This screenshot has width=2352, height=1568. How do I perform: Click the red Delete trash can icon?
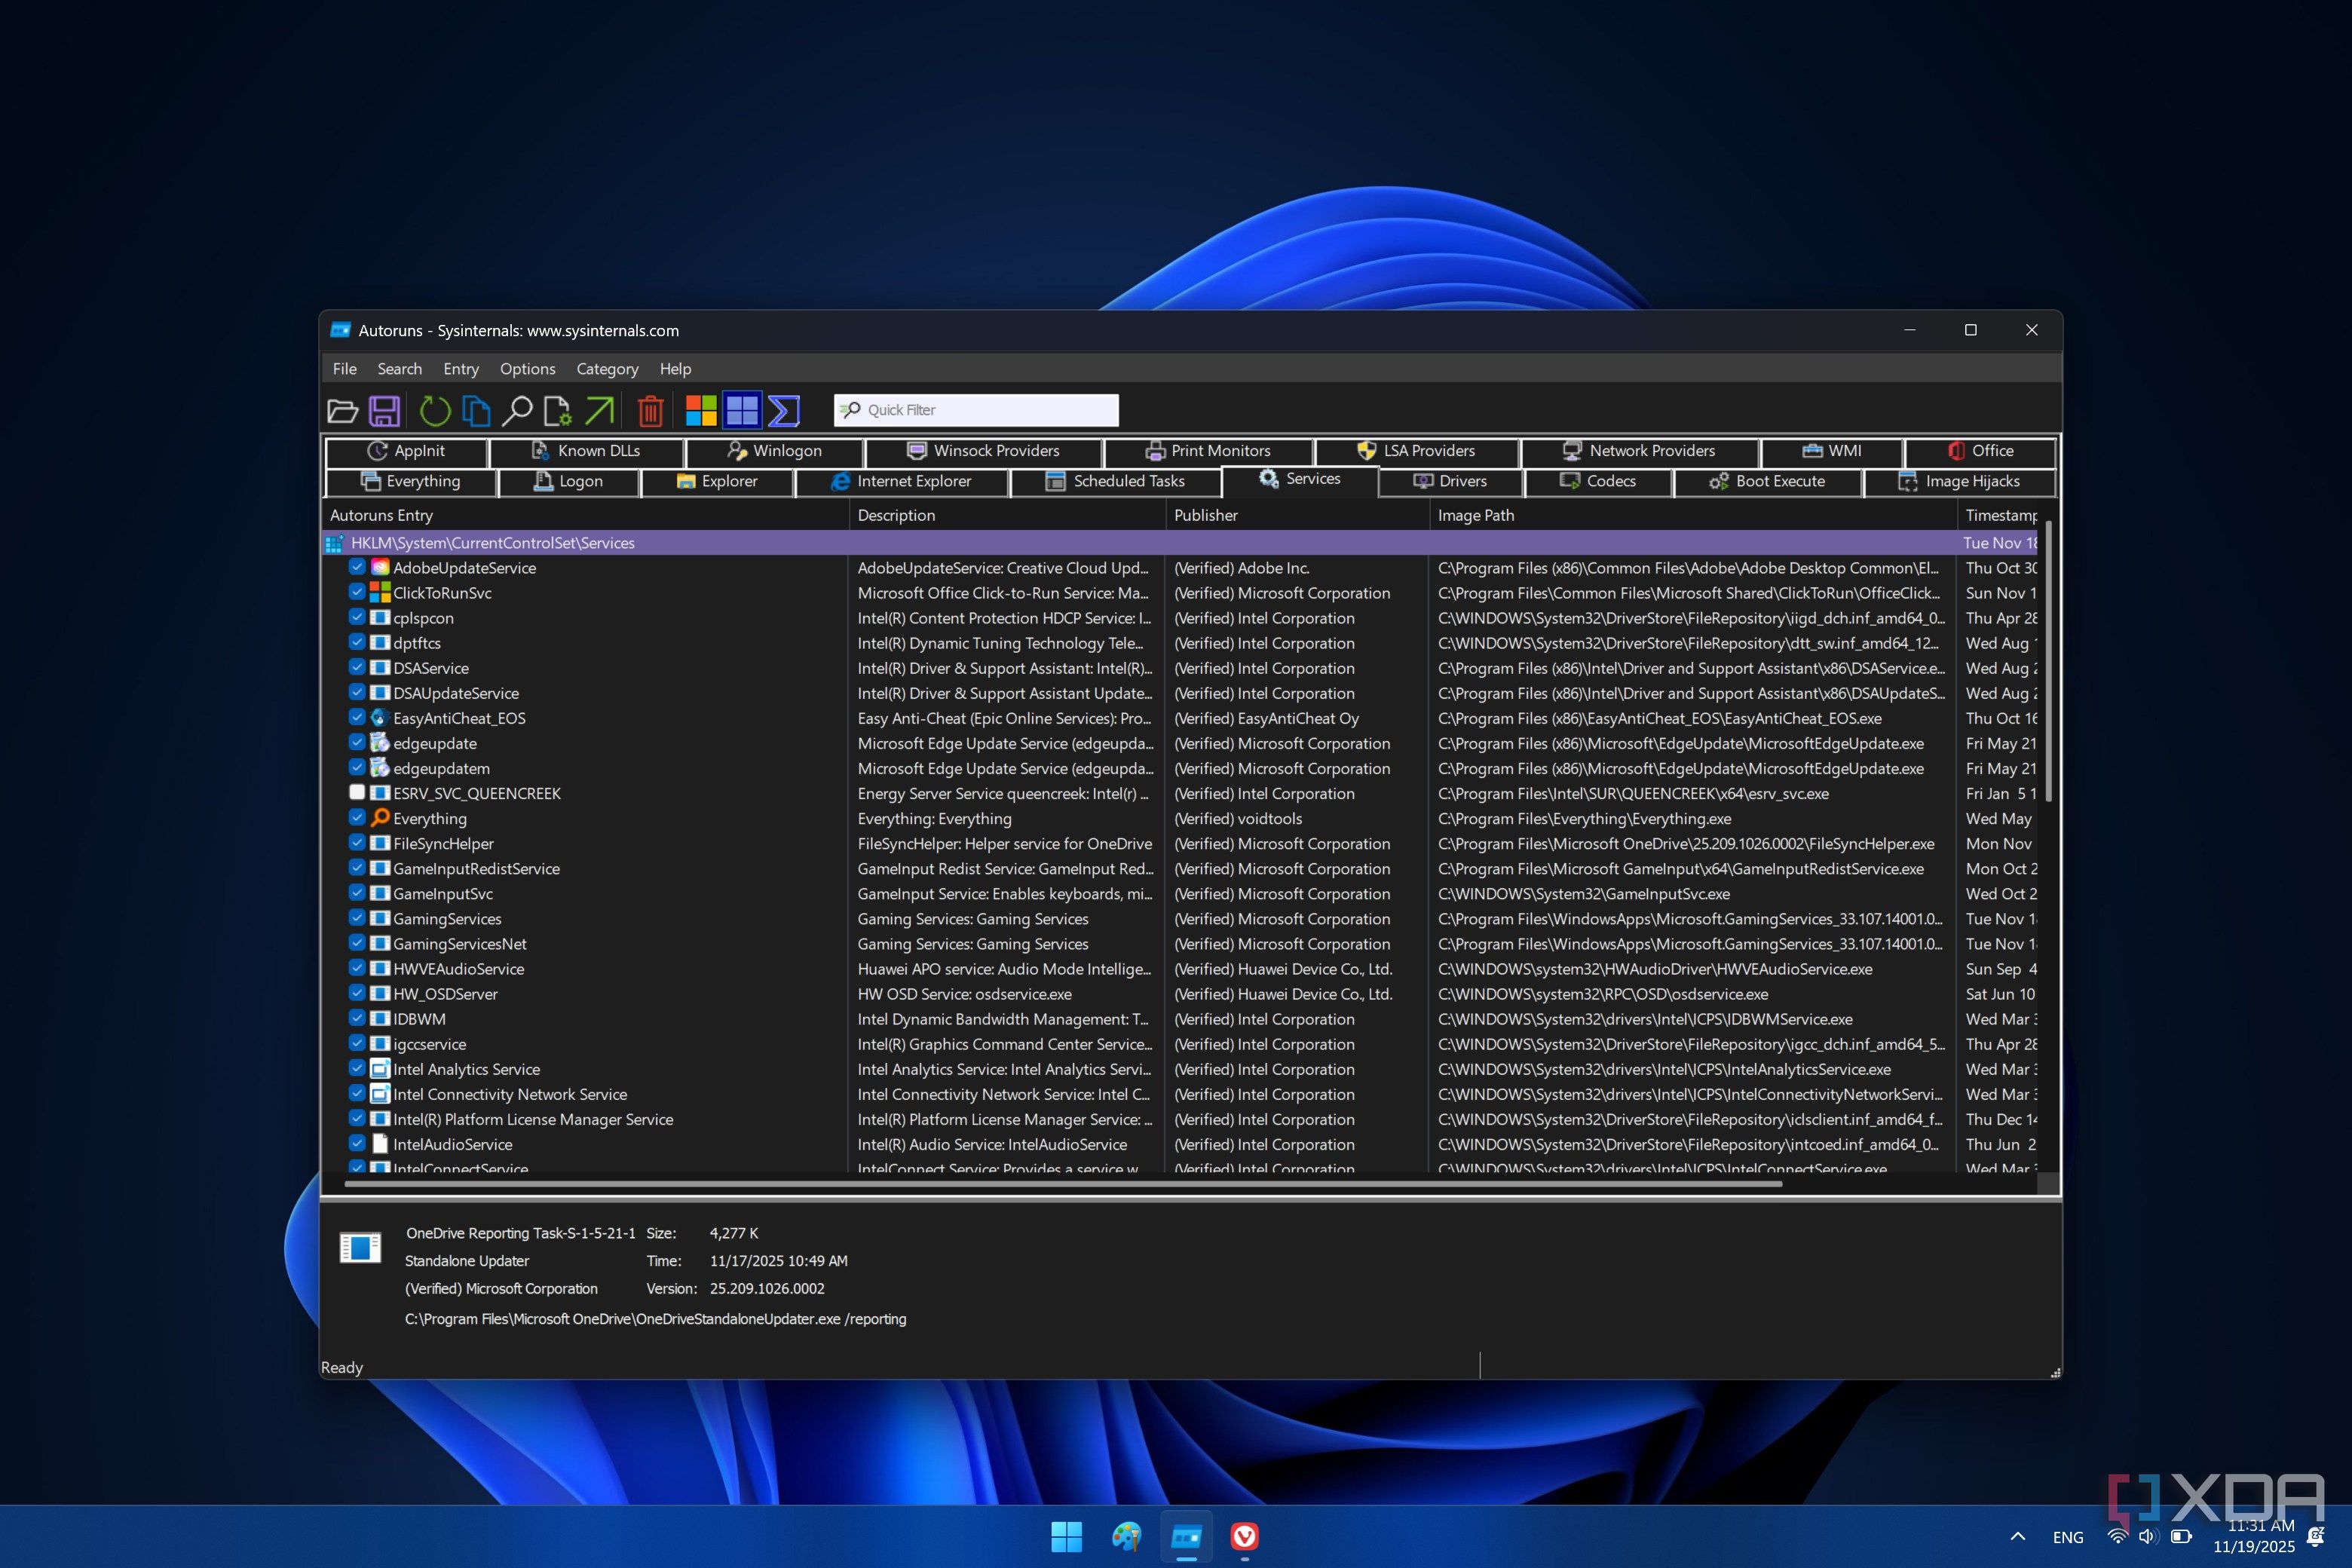[x=650, y=410]
